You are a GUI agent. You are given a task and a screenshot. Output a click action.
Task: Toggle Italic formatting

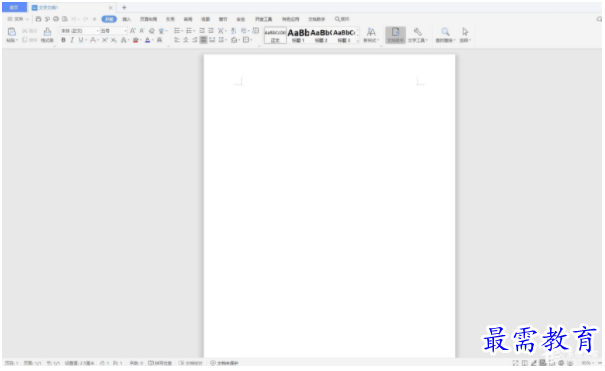(x=72, y=40)
